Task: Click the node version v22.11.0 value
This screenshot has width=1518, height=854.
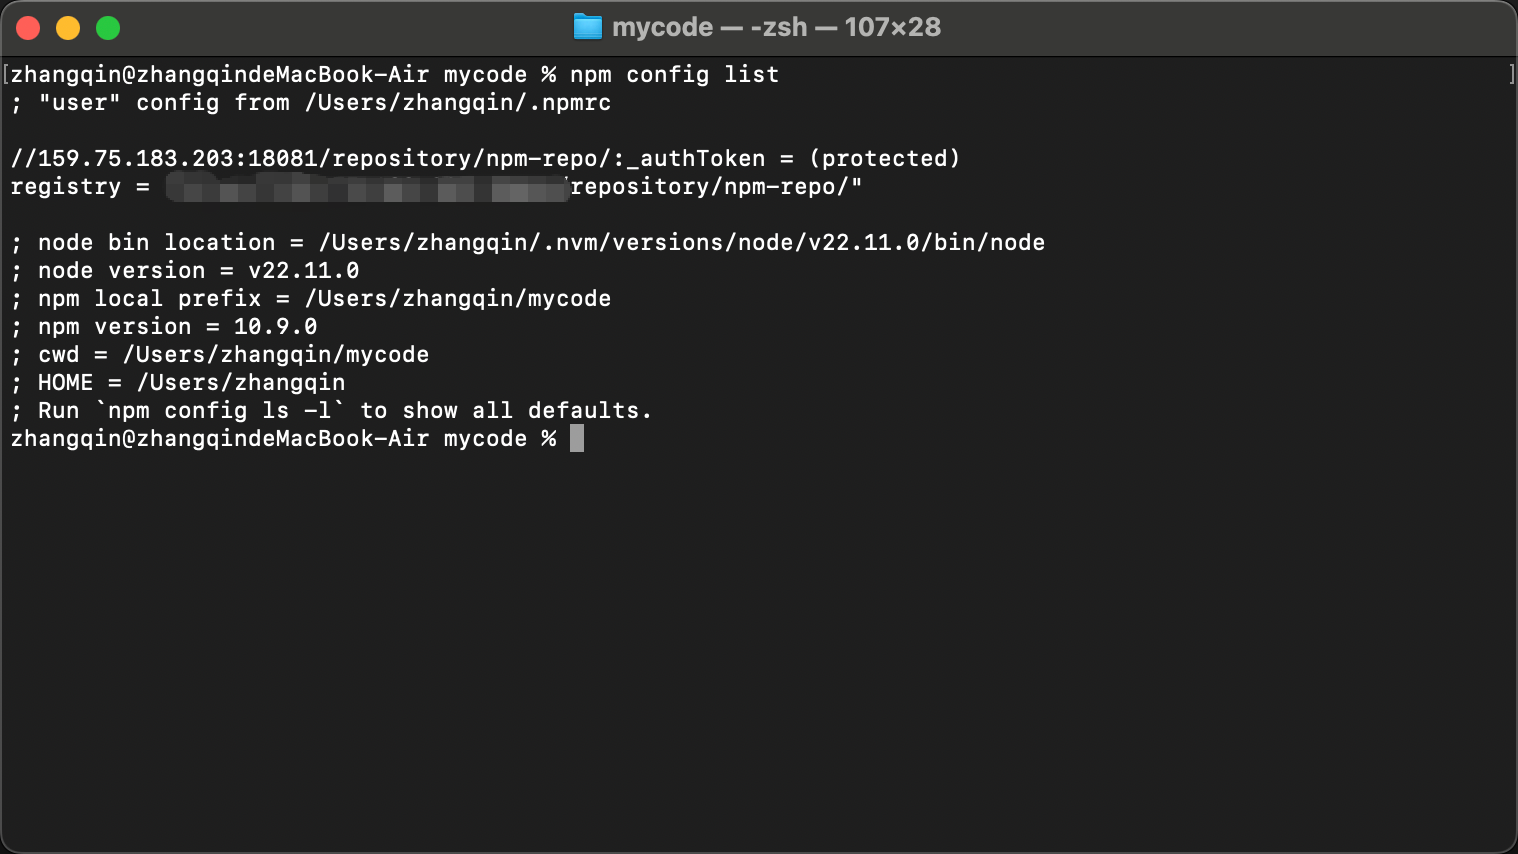Action: coord(303,271)
